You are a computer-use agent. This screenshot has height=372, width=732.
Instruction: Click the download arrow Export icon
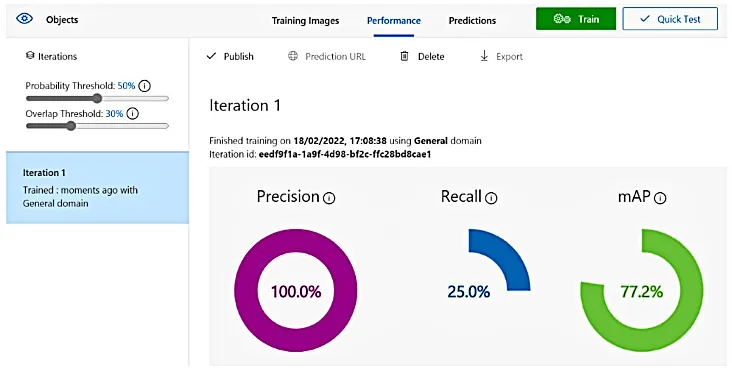click(484, 56)
